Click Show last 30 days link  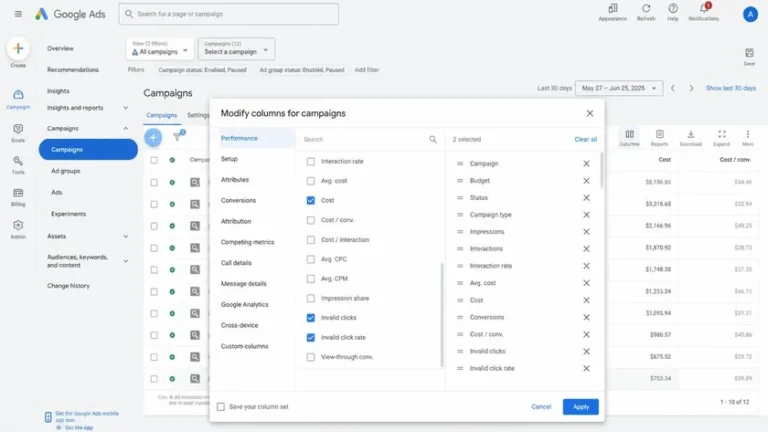pos(731,88)
